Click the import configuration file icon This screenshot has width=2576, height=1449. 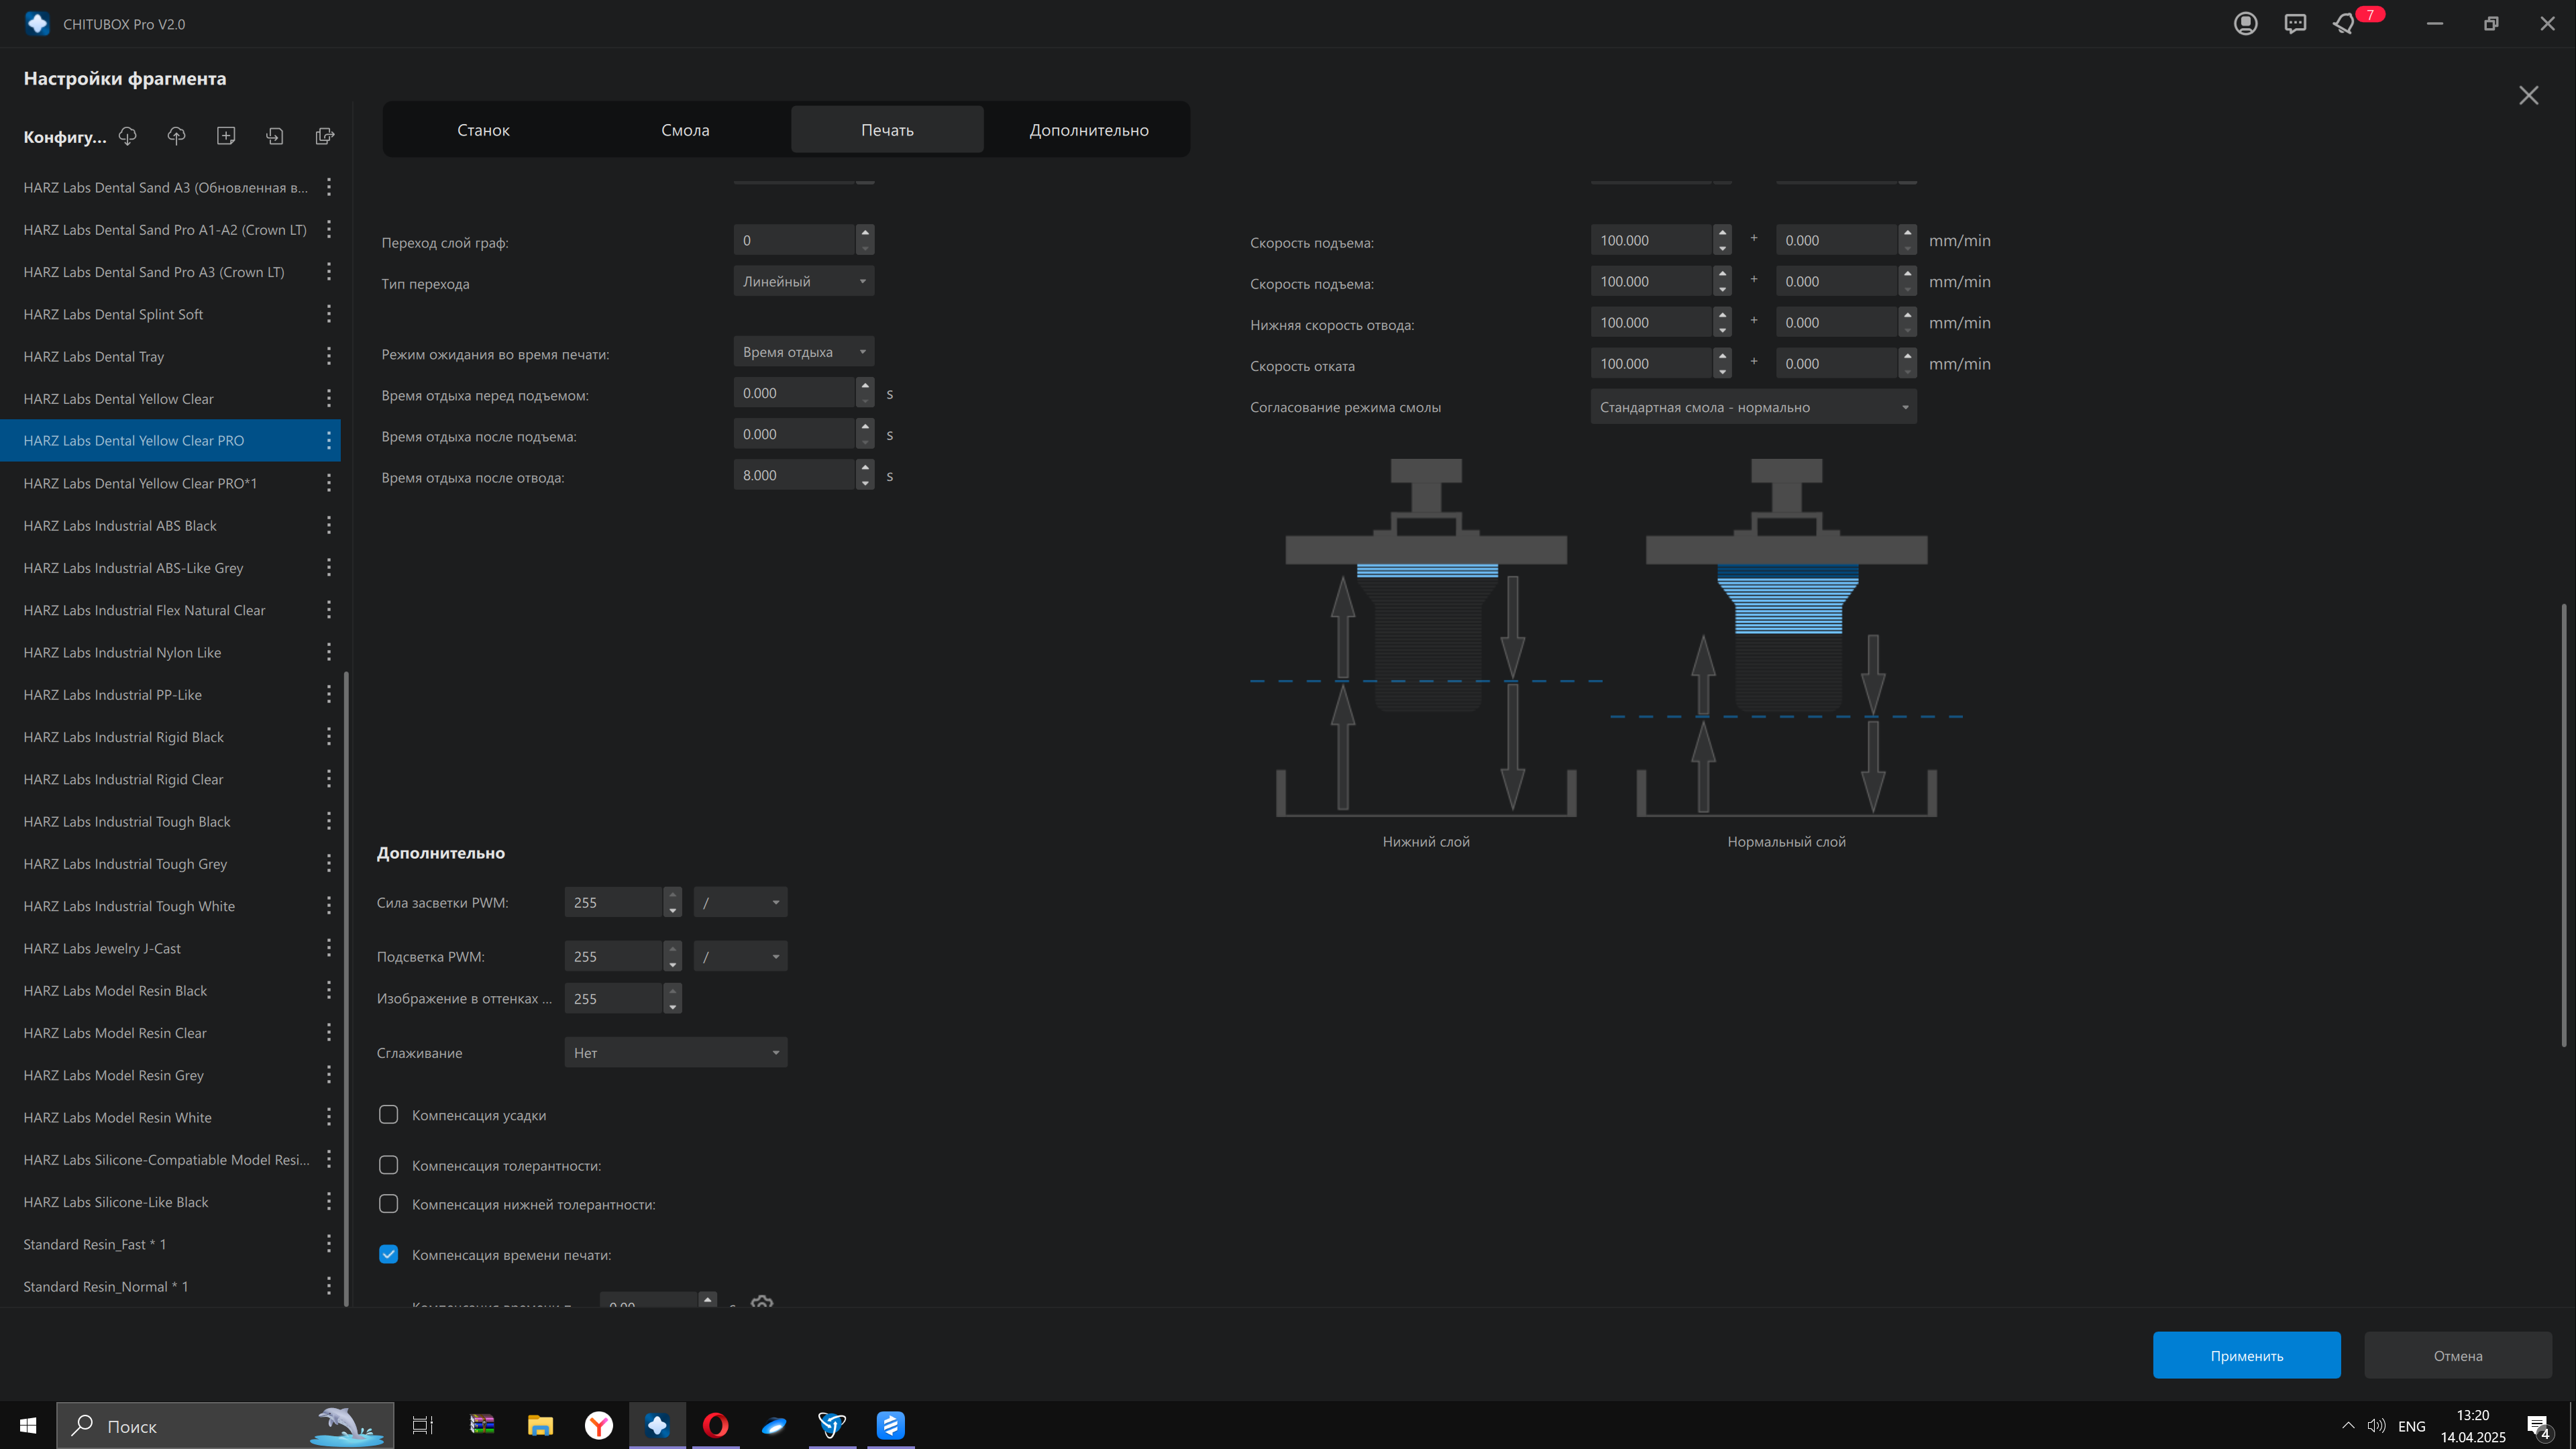[x=275, y=136]
